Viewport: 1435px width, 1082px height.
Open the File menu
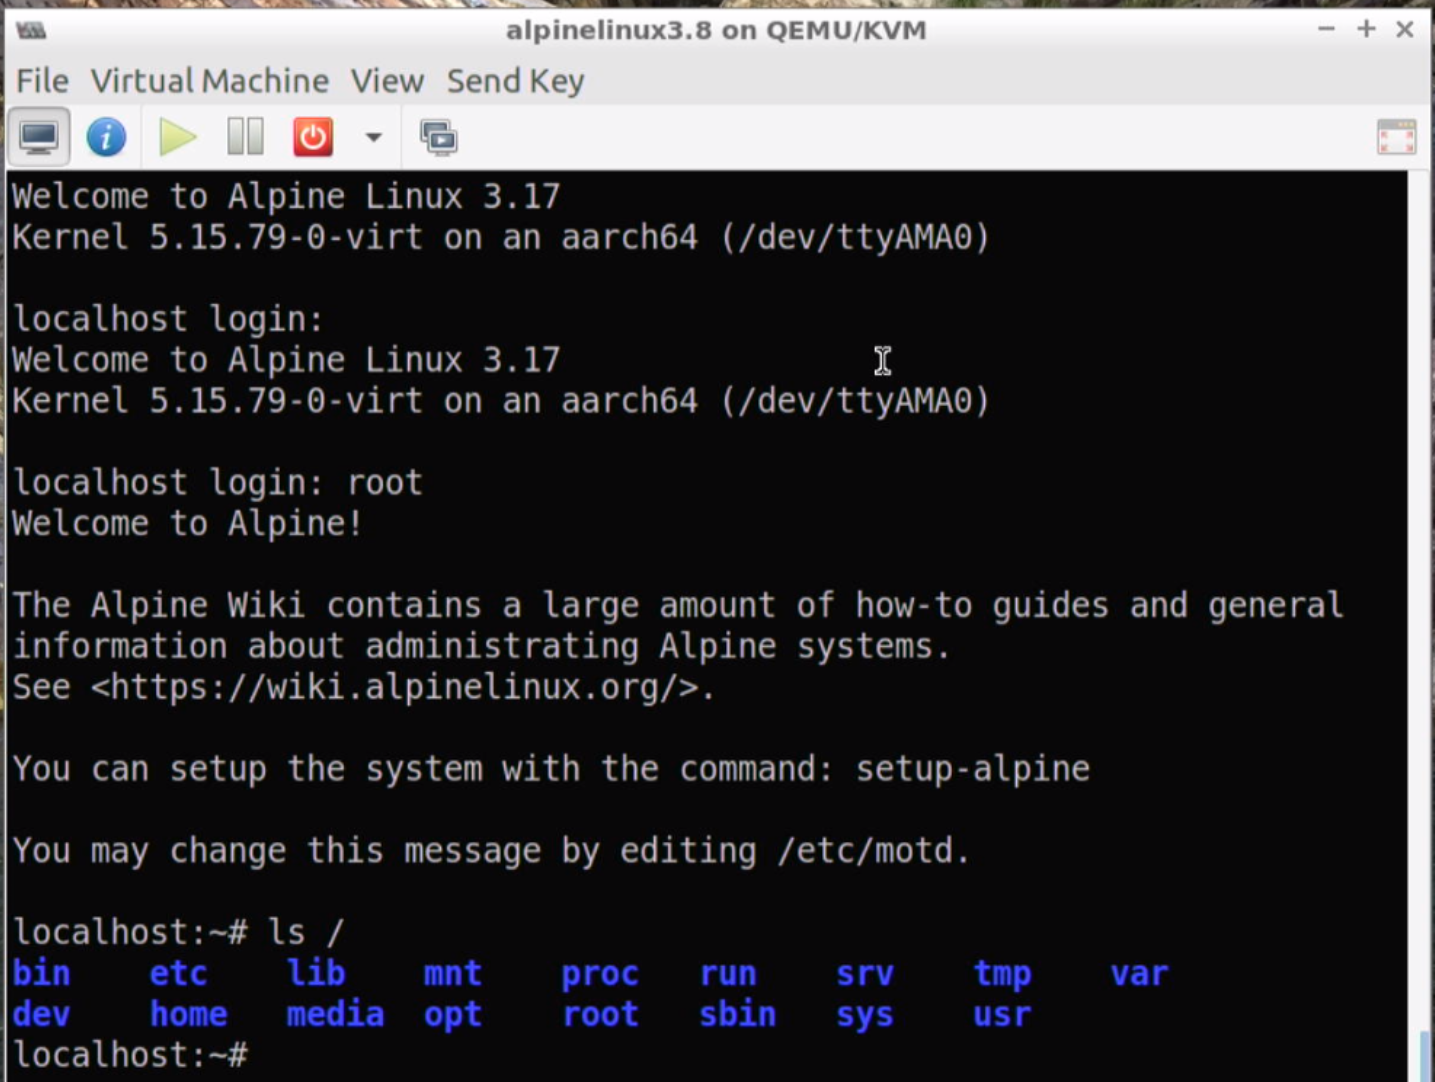(x=42, y=81)
